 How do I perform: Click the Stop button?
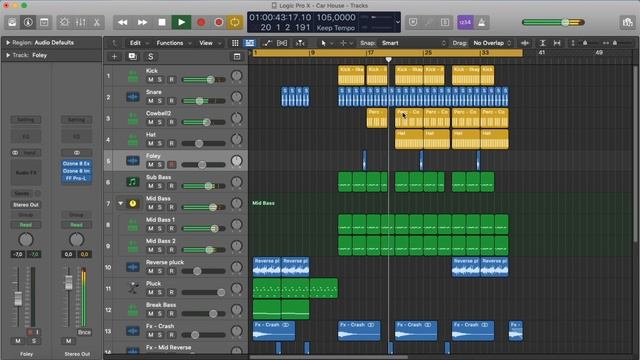(162, 22)
